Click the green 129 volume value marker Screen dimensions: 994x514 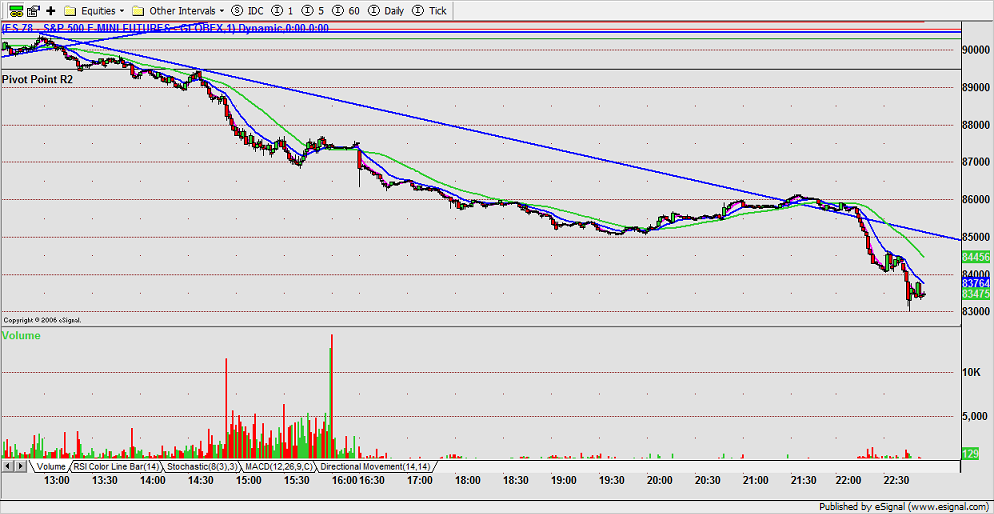click(972, 455)
